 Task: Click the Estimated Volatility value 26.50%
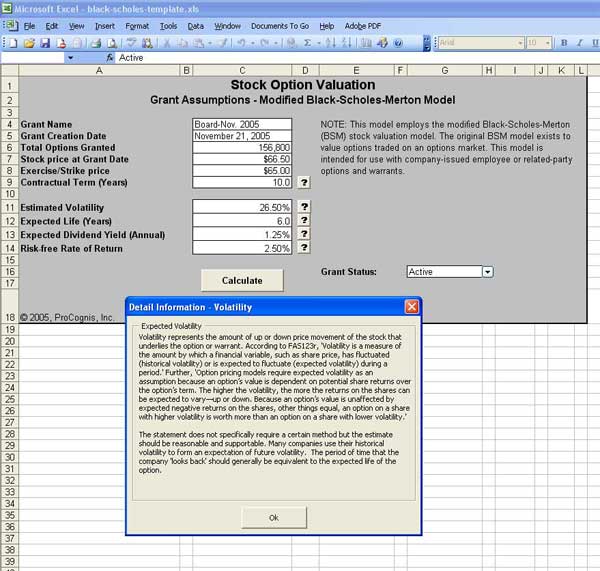[242, 207]
